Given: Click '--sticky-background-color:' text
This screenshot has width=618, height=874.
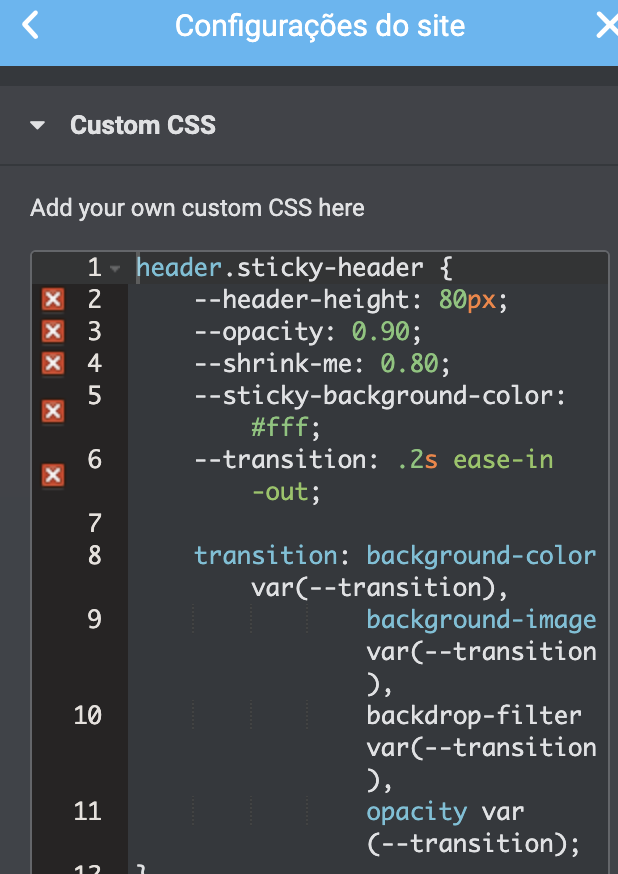Looking at the screenshot, I should coord(380,396).
